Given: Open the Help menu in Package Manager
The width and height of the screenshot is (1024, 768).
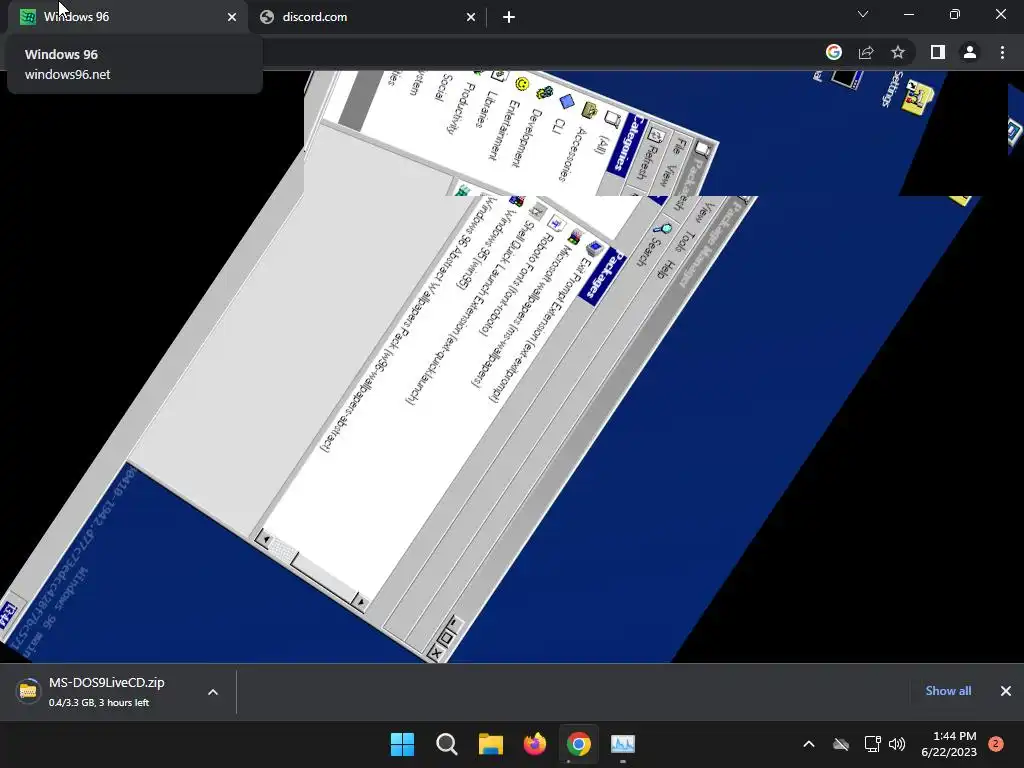Looking at the screenshot, I should click(665, 270).
